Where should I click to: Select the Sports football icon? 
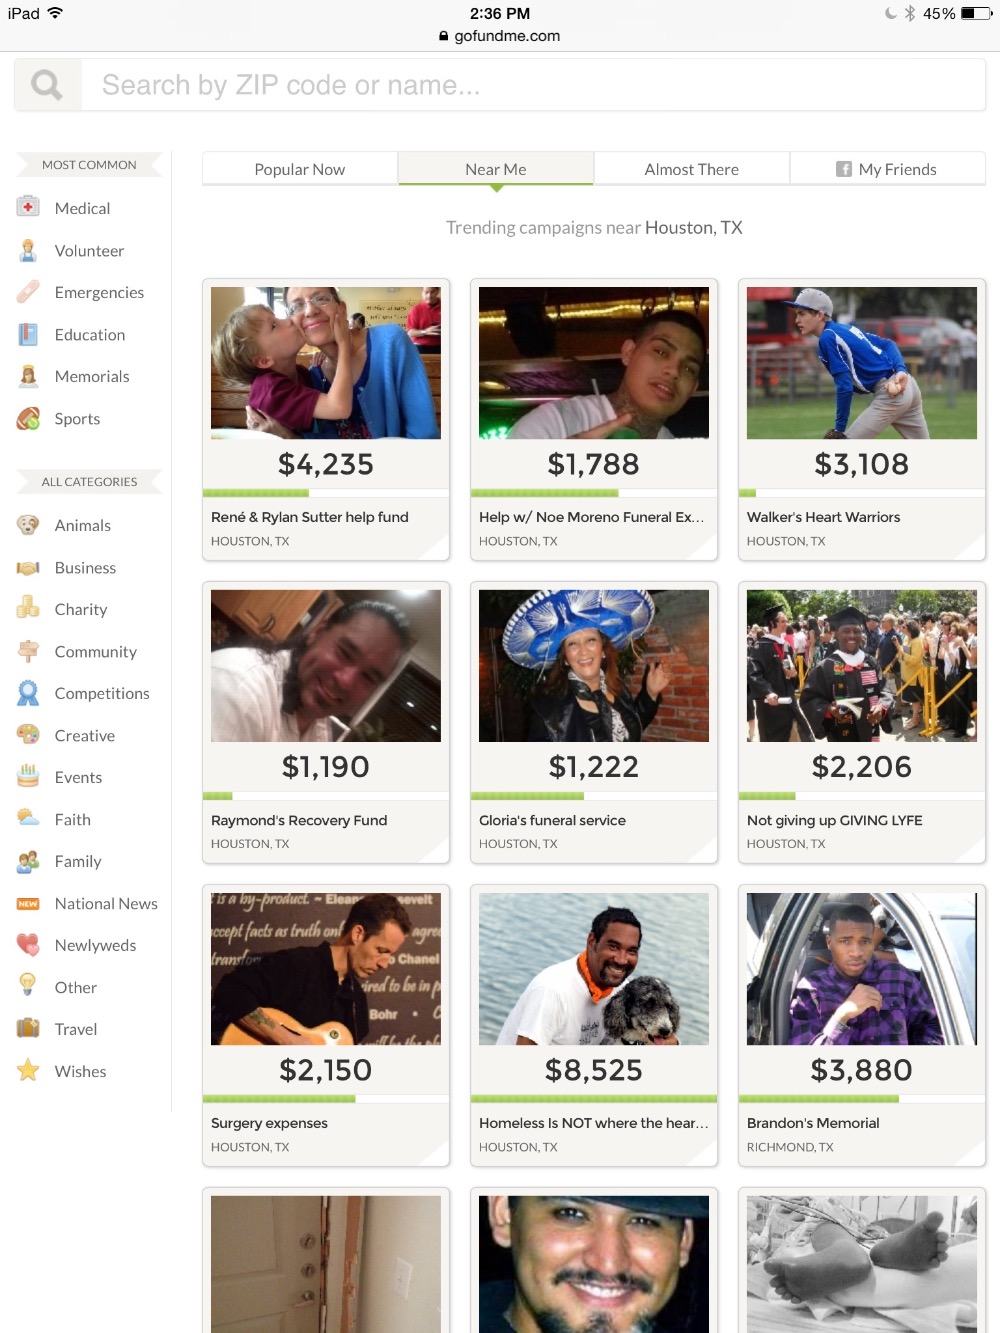pos(28,418)
